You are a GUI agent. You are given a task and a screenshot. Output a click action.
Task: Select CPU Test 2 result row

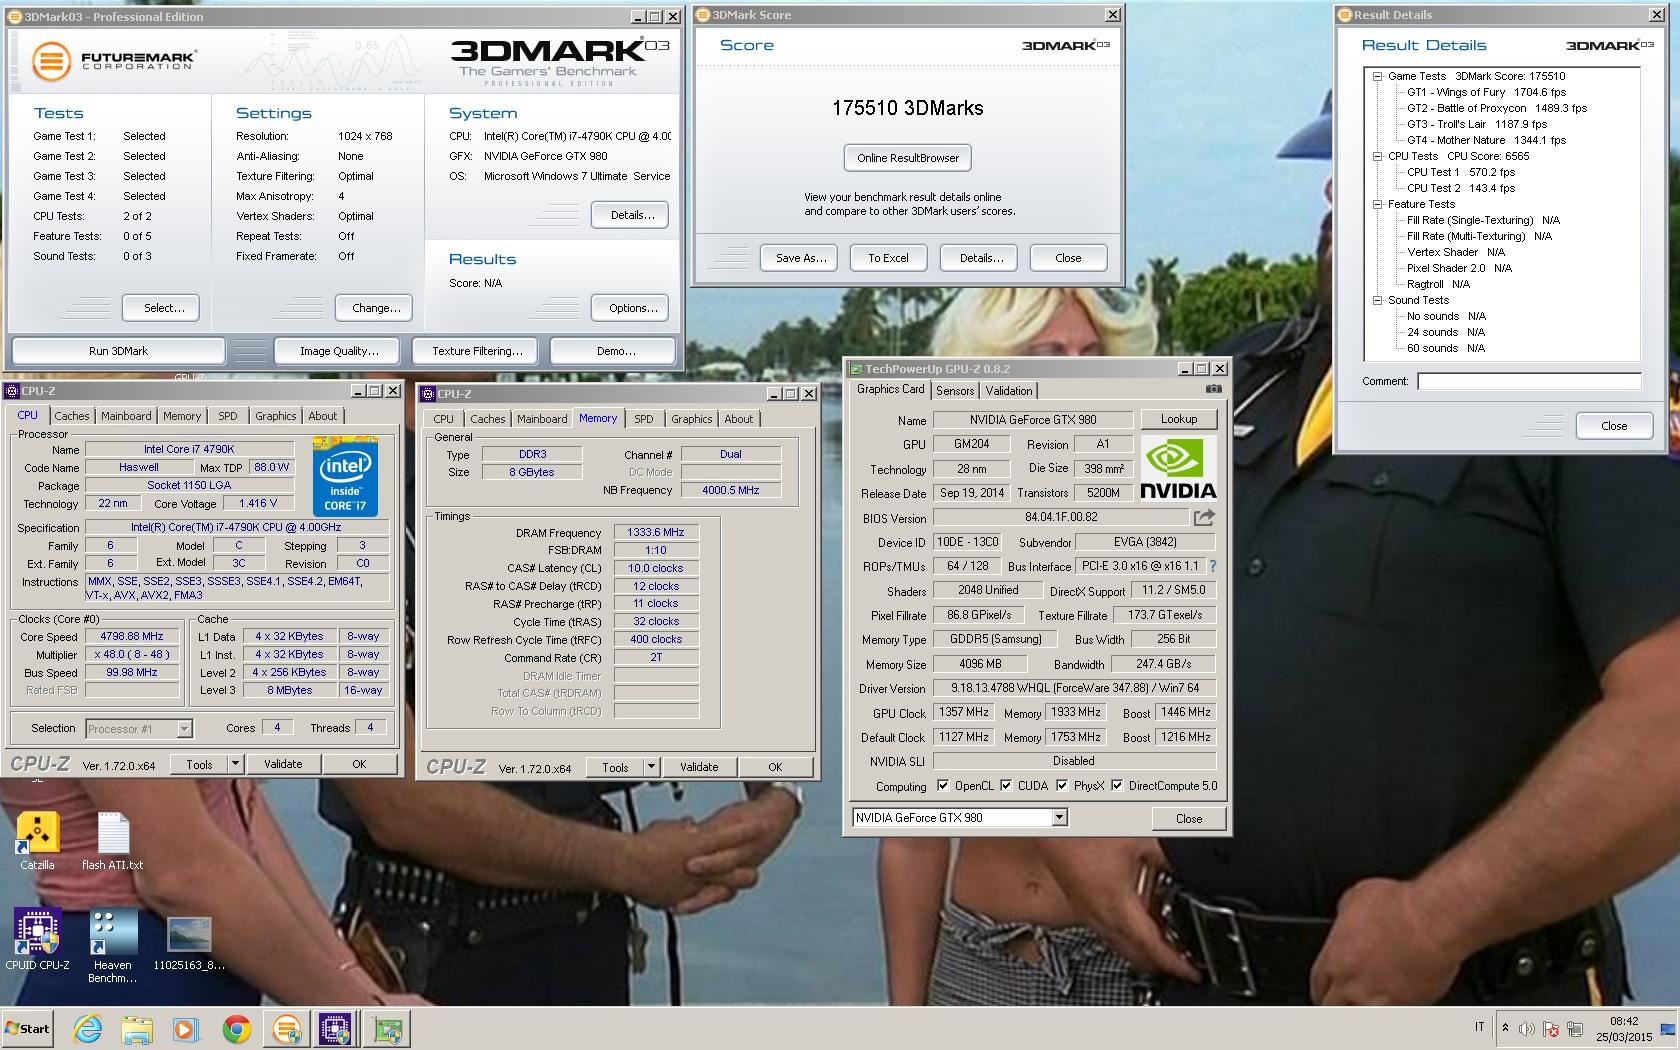tap(1461, 188)
